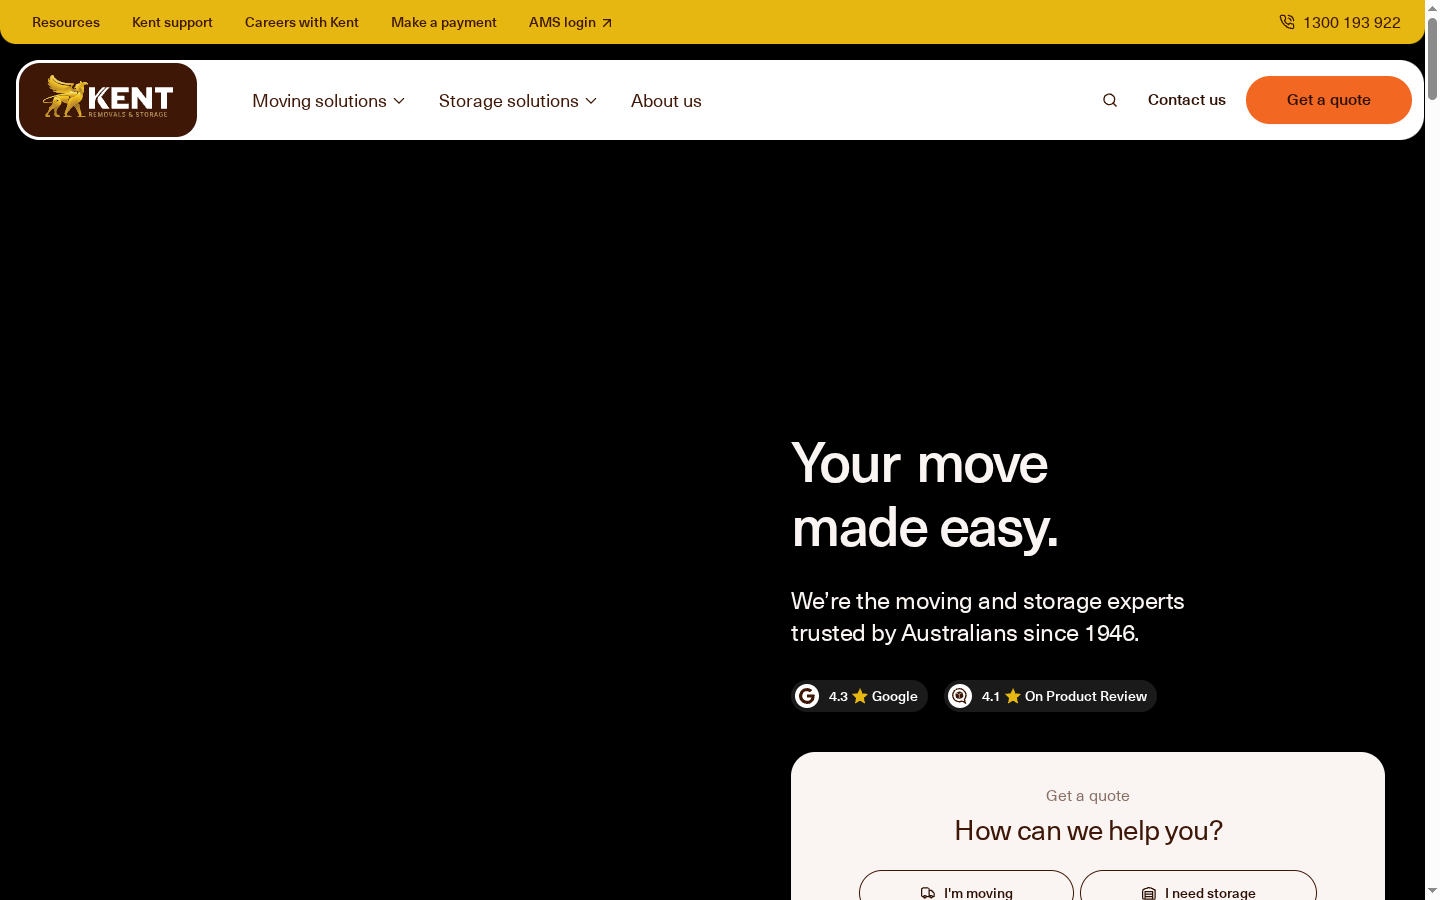Open the Resources link in the top bar

pyautogui.click(x=66, y=22)
